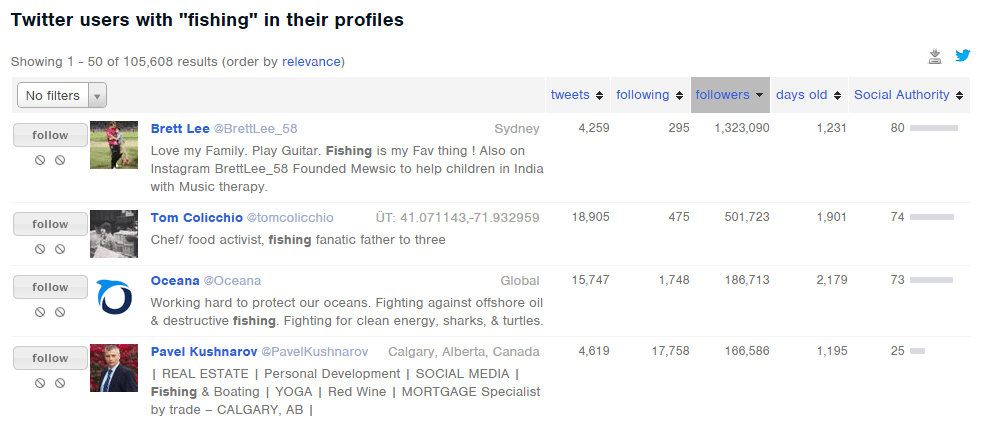
Task: Click the download results icon
Action: [x=935, y=56]
